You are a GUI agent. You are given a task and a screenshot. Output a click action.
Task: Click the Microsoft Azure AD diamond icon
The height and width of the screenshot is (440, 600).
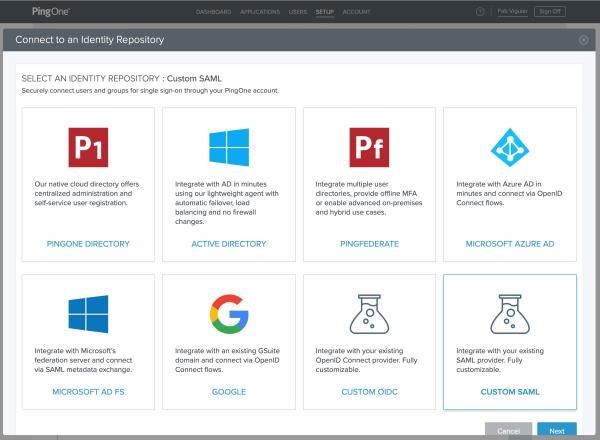coord(510,147)
